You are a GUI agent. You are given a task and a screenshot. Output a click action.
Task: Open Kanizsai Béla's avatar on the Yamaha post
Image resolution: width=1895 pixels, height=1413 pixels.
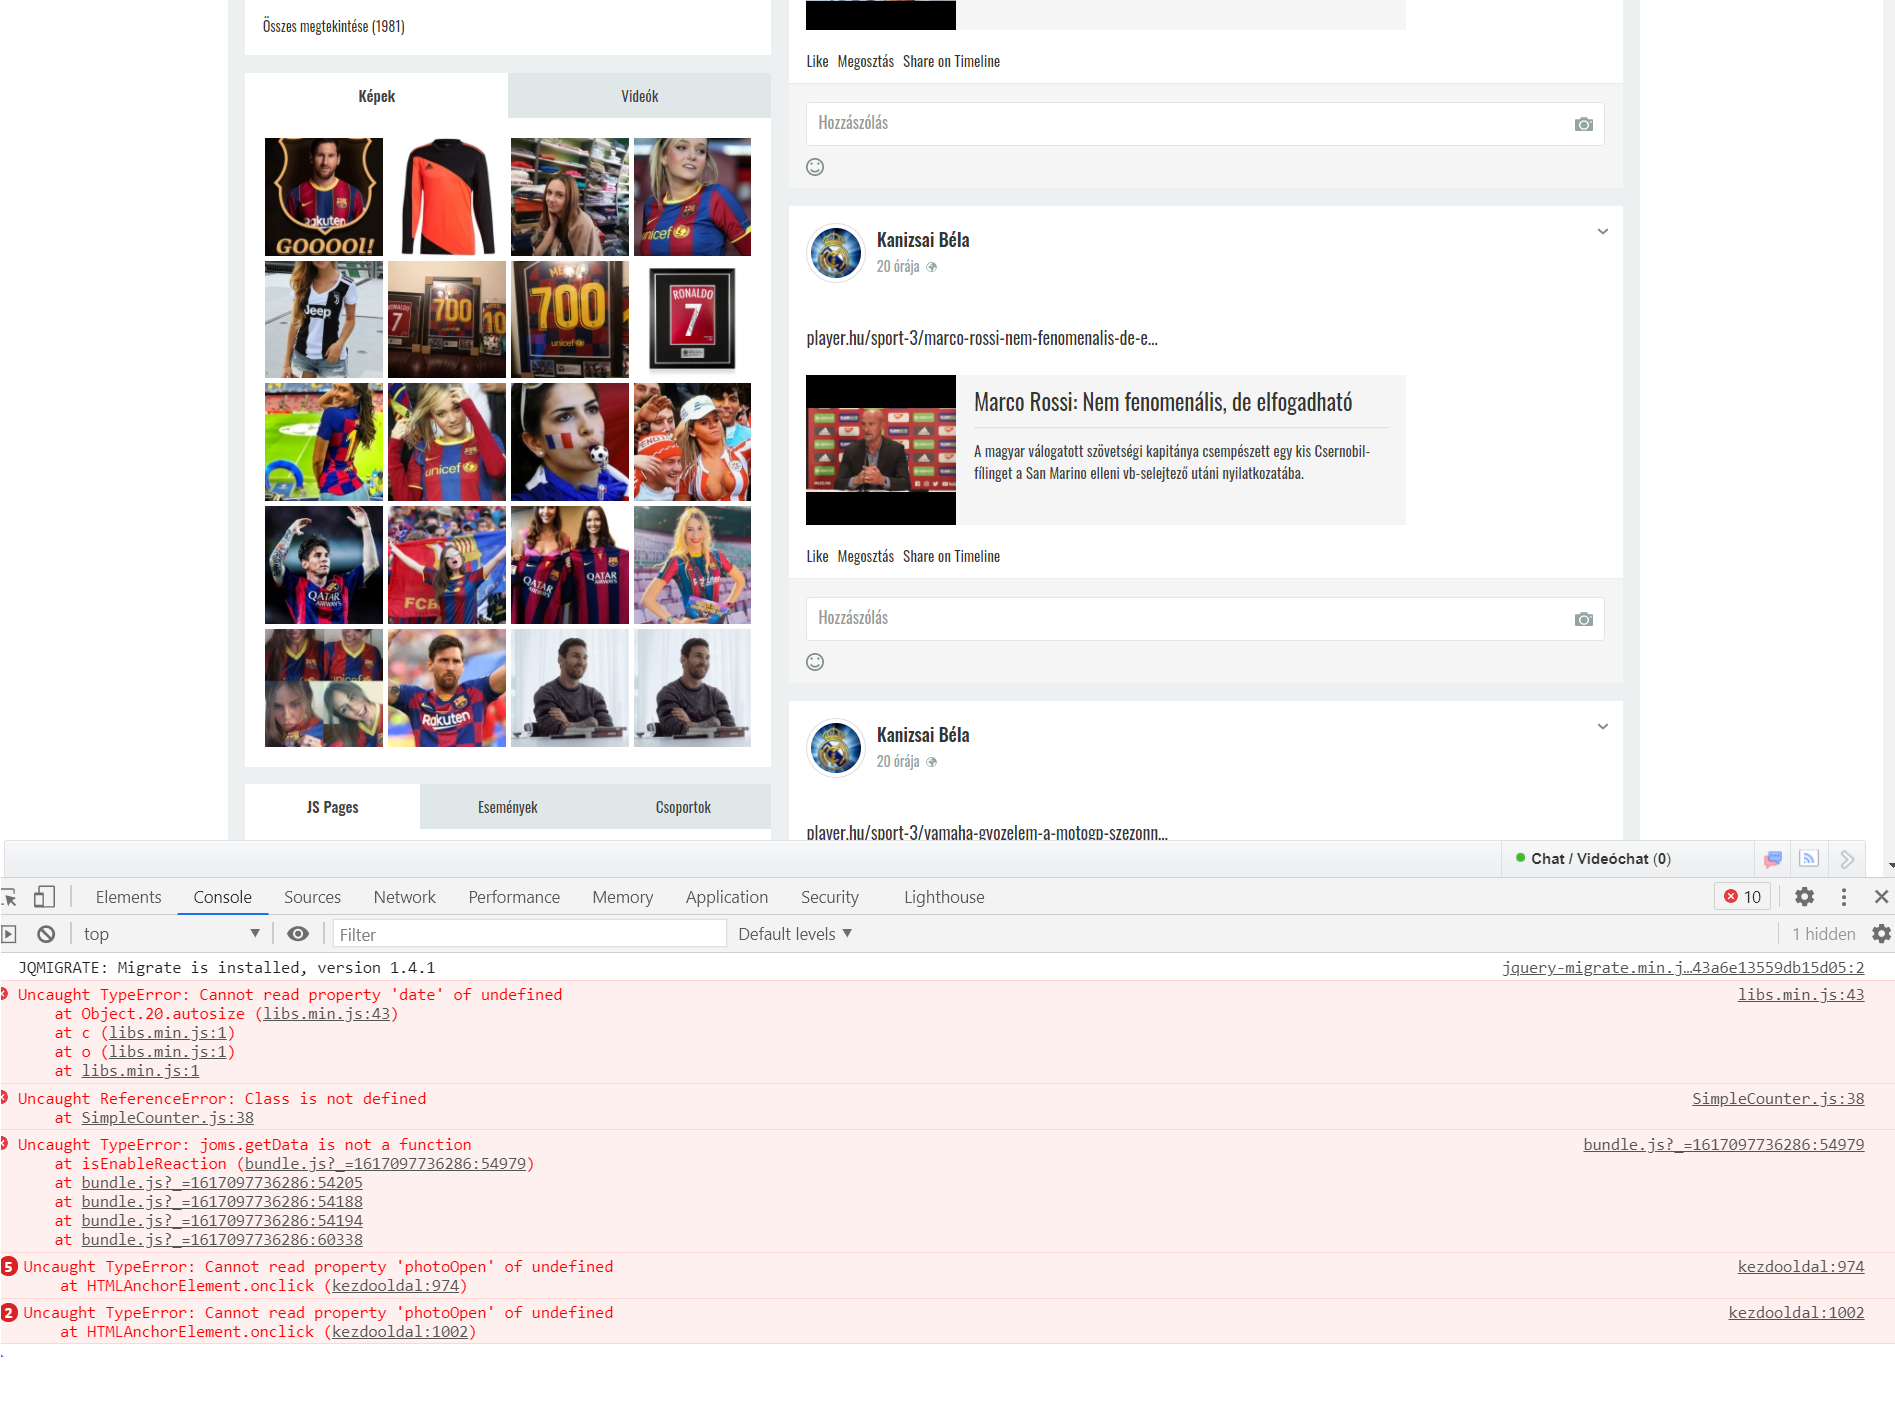click(x=836, y=748)
